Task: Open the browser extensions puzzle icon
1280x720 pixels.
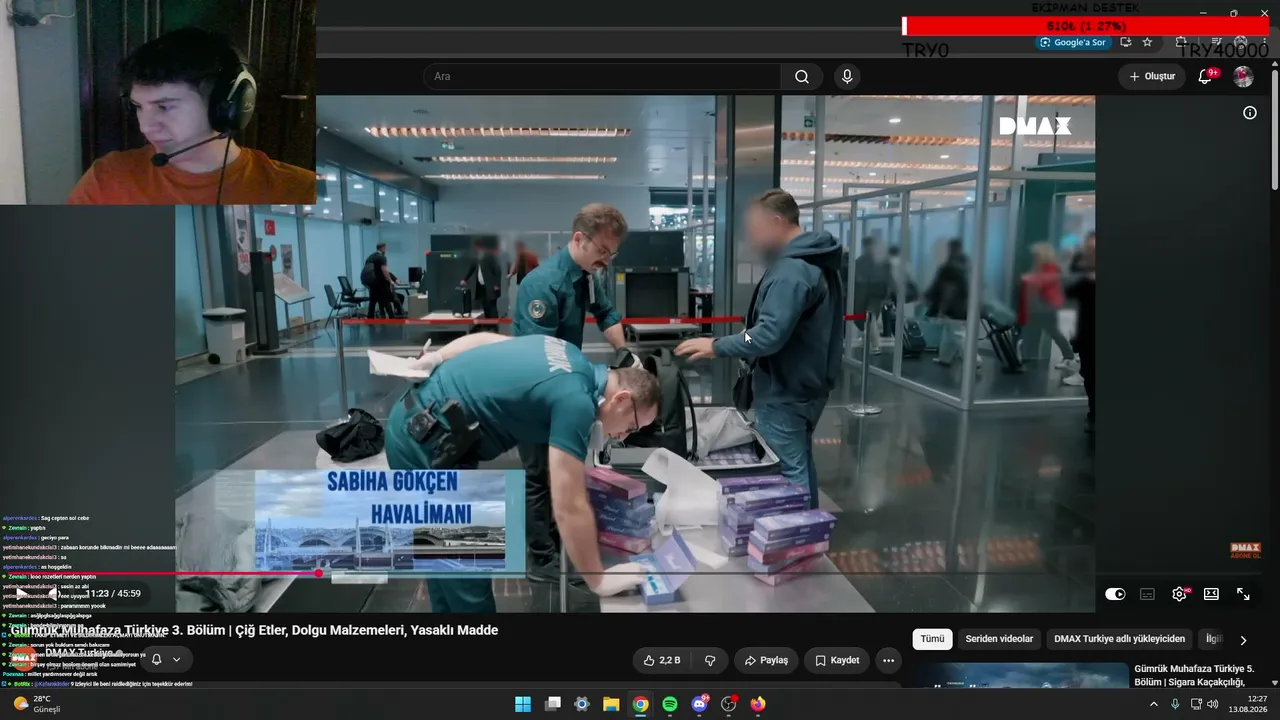Action: coord(1181,42)
